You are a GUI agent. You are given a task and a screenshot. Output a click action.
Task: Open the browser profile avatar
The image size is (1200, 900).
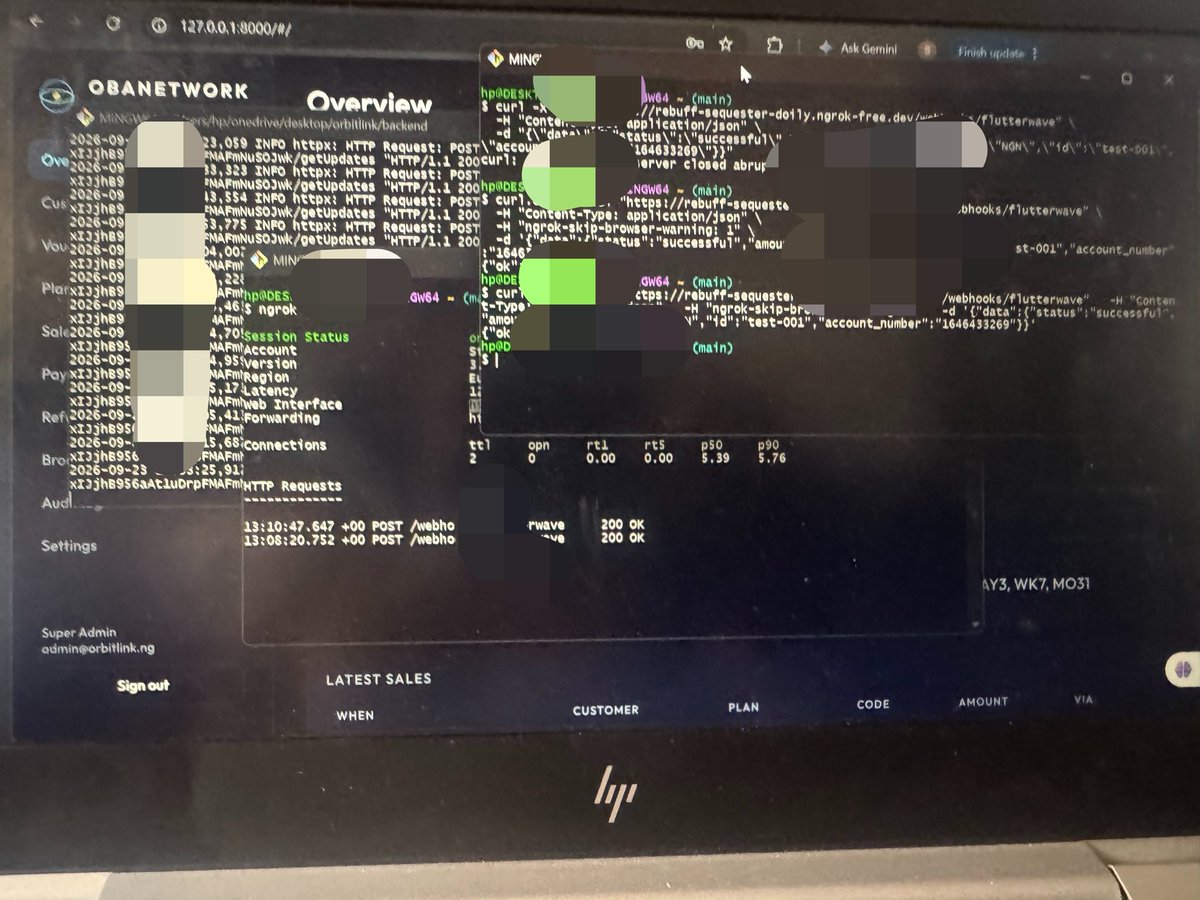(x=927, y=50)
